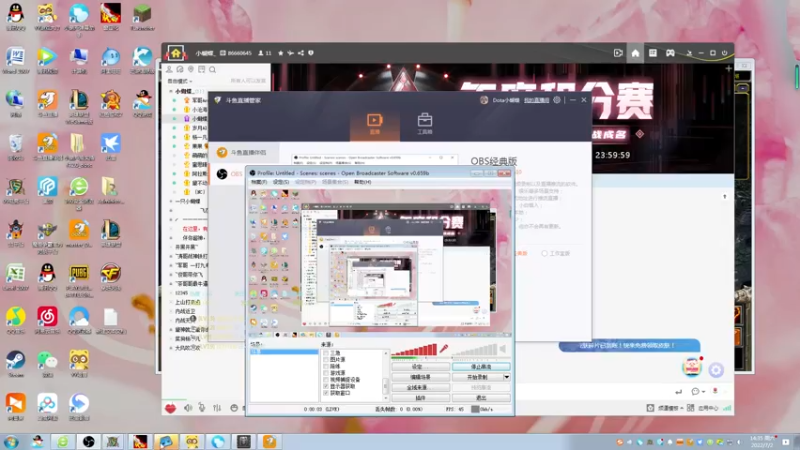The height and width of the screenshot is (450, 800).
Task: Open dropdown arrow beside 开始录制 button
Action: [507, 377]
